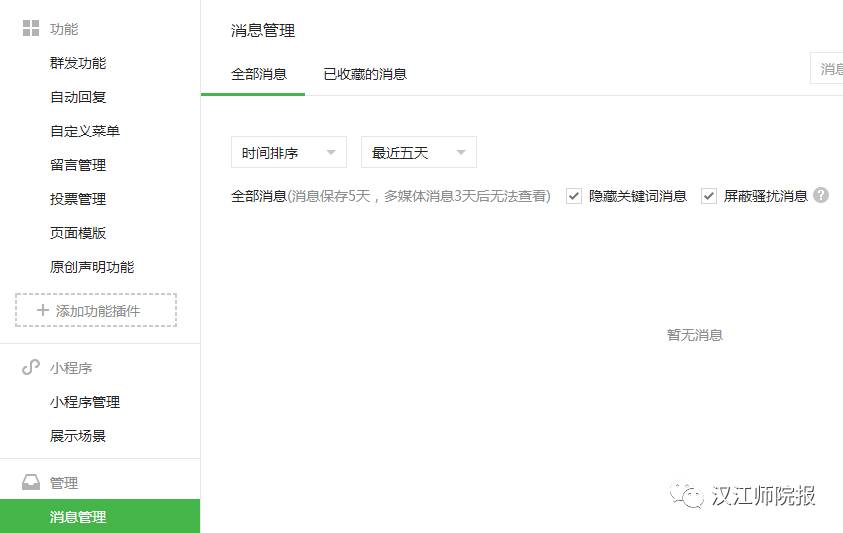
Task: Open 小程序管理 in the sidebar
Action: coord(85,402)
